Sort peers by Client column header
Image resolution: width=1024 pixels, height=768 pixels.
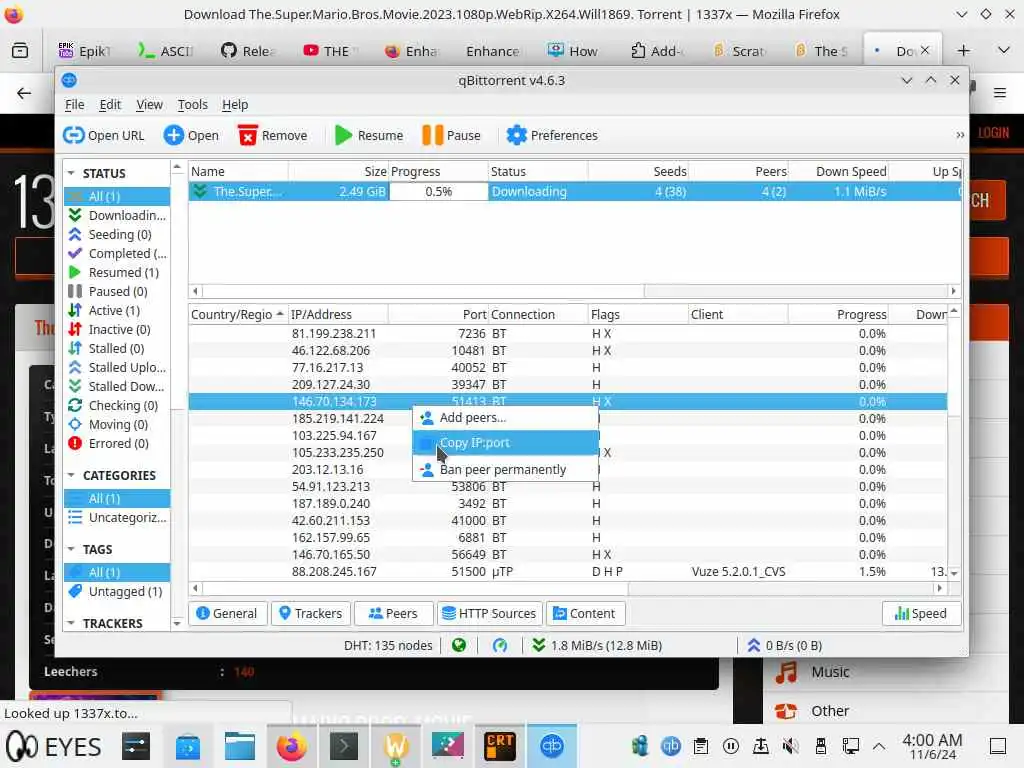click(x=738, y=315)
